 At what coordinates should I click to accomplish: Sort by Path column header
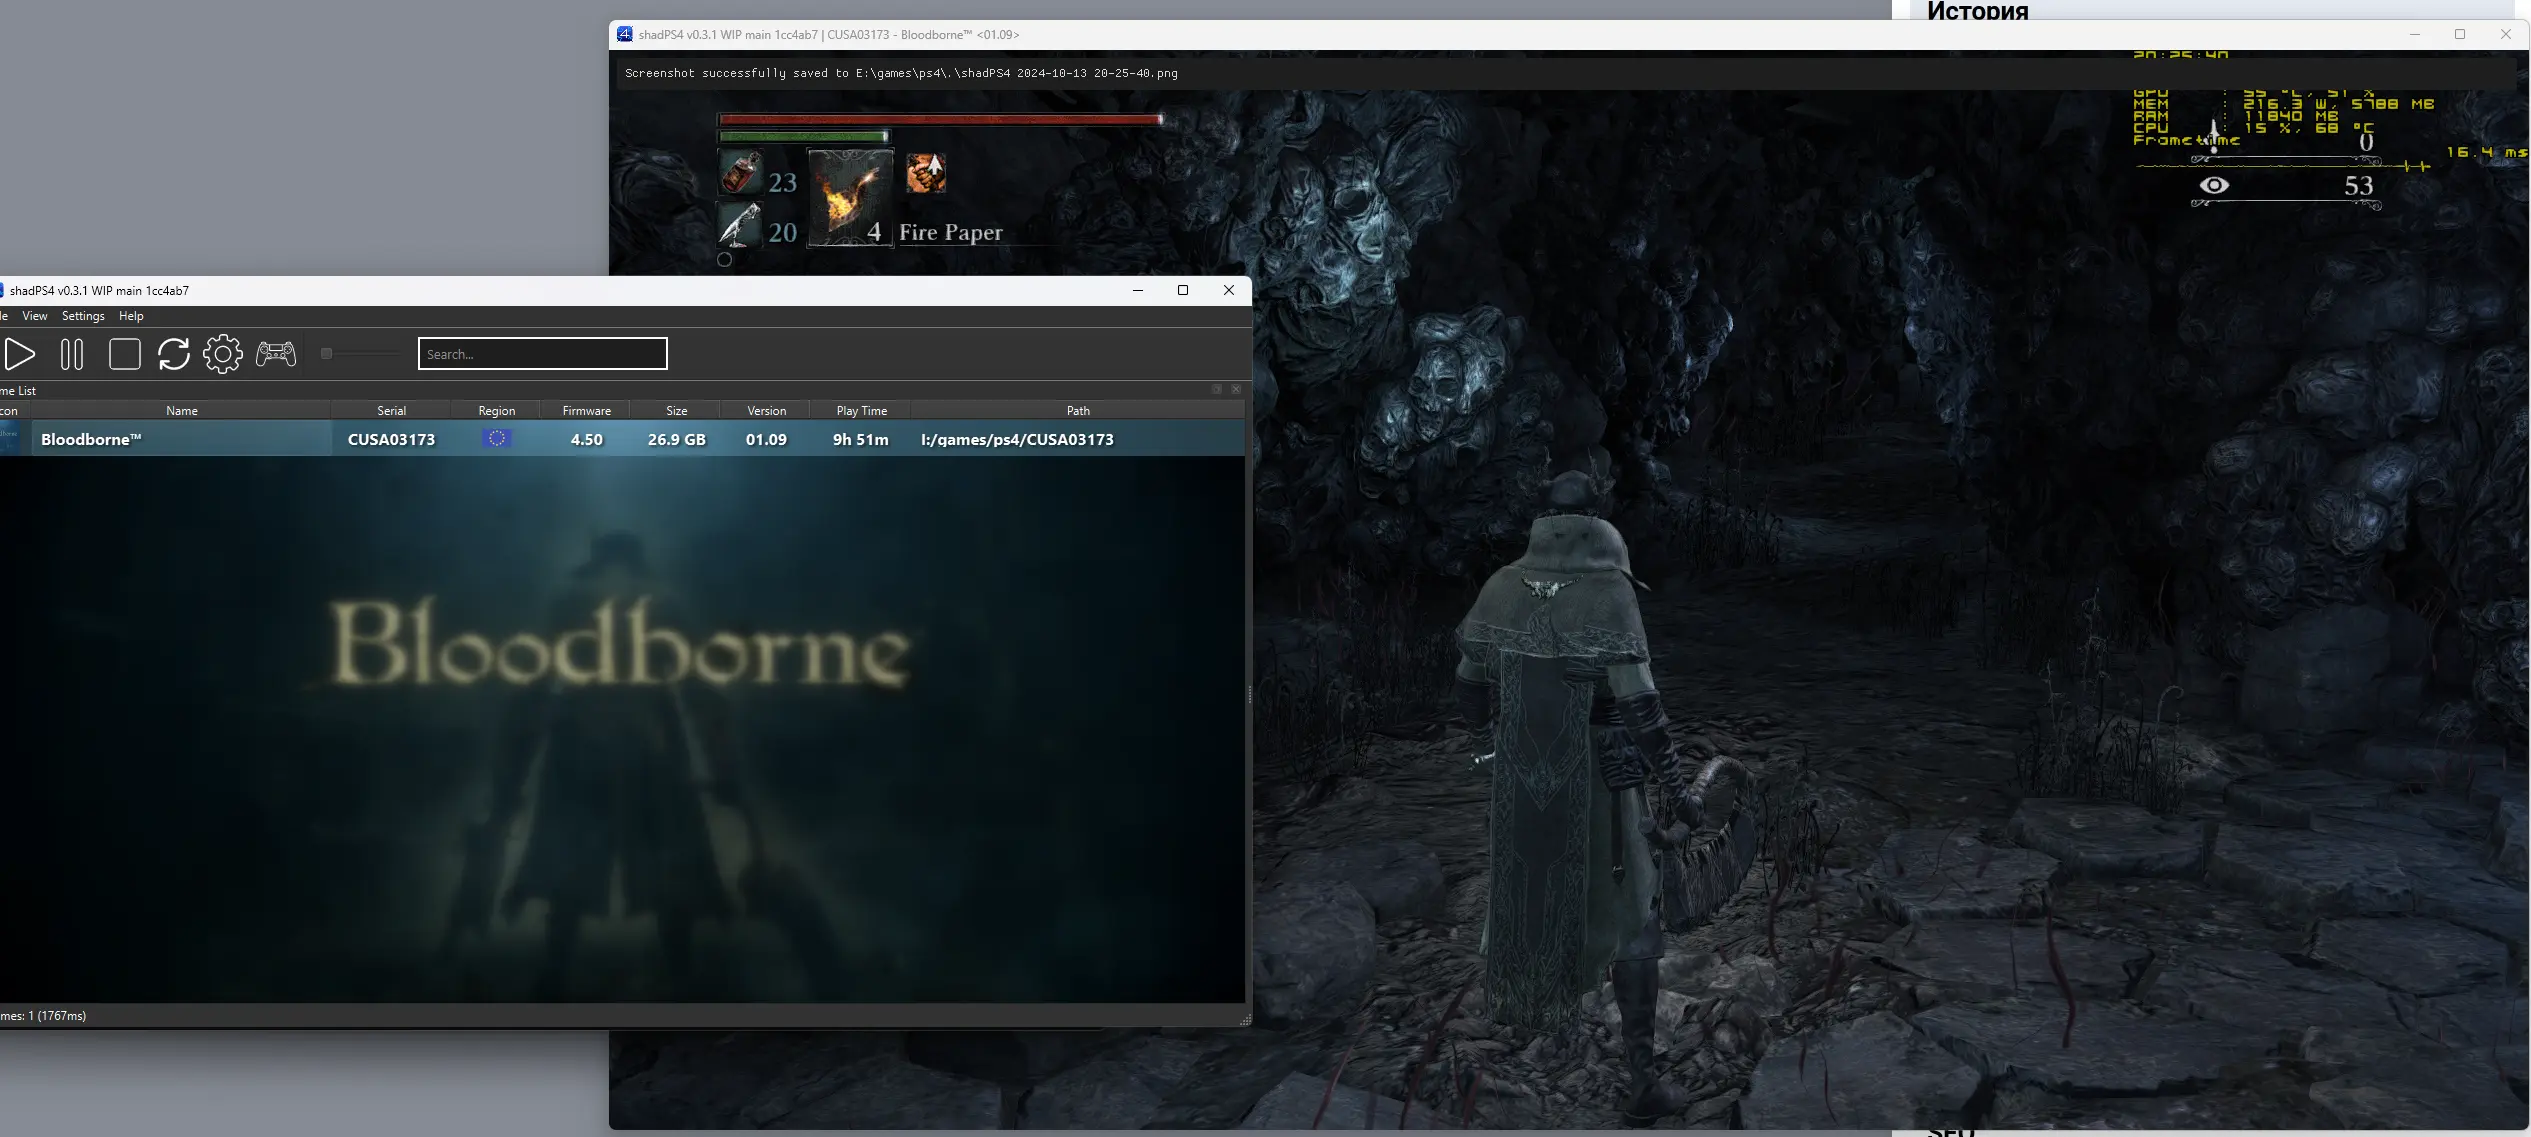1078,411
